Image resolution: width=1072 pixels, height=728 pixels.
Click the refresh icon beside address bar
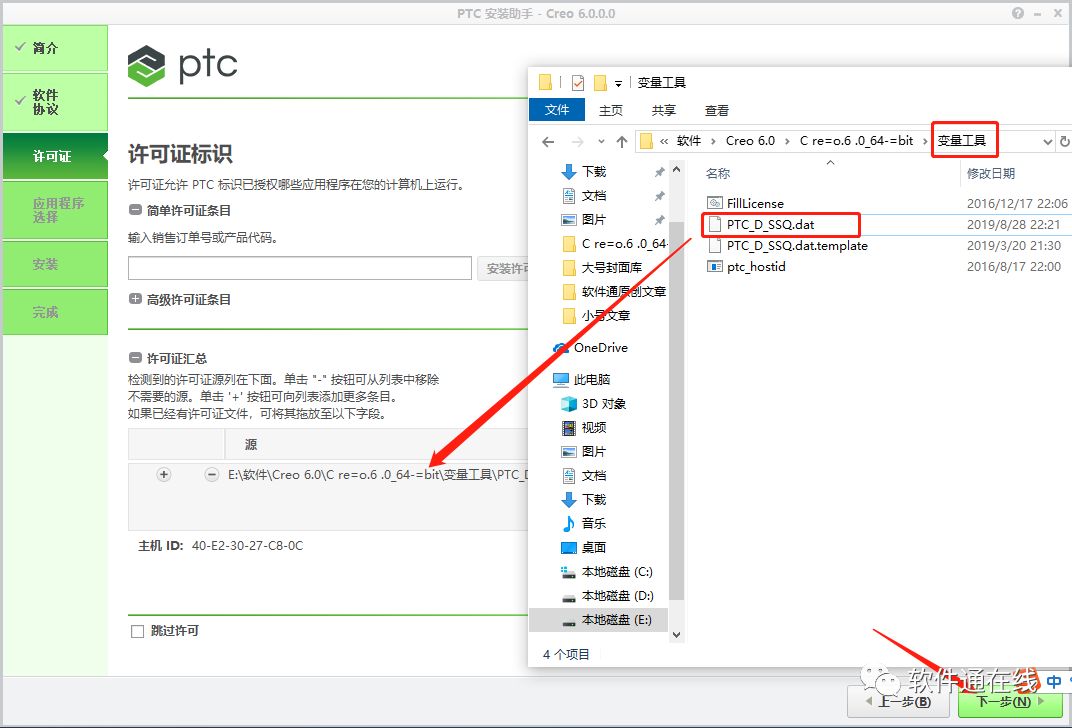[x=1064, y=141]
